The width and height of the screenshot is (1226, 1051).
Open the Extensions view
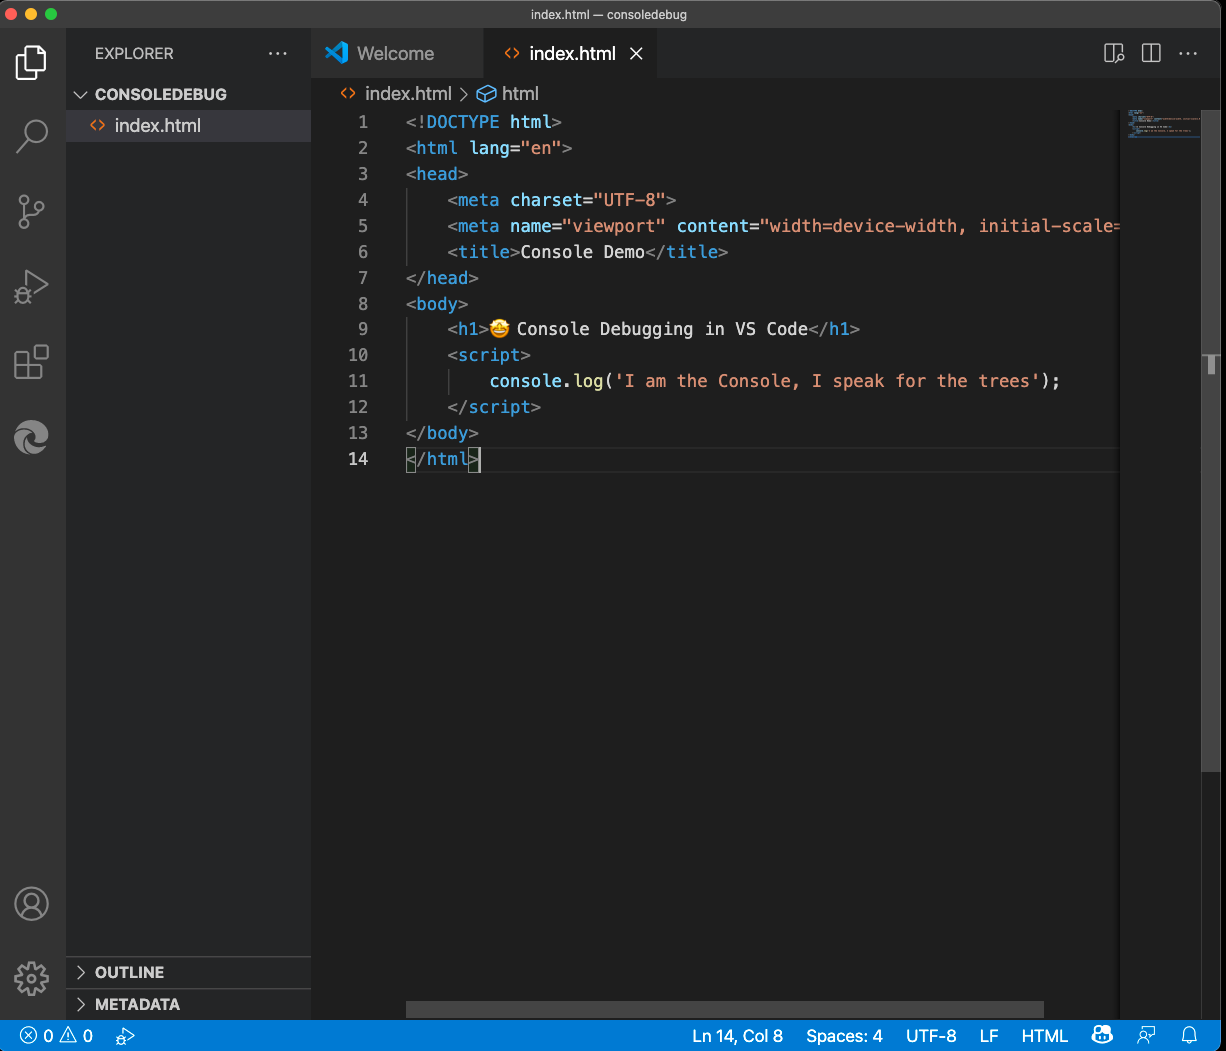31,362
